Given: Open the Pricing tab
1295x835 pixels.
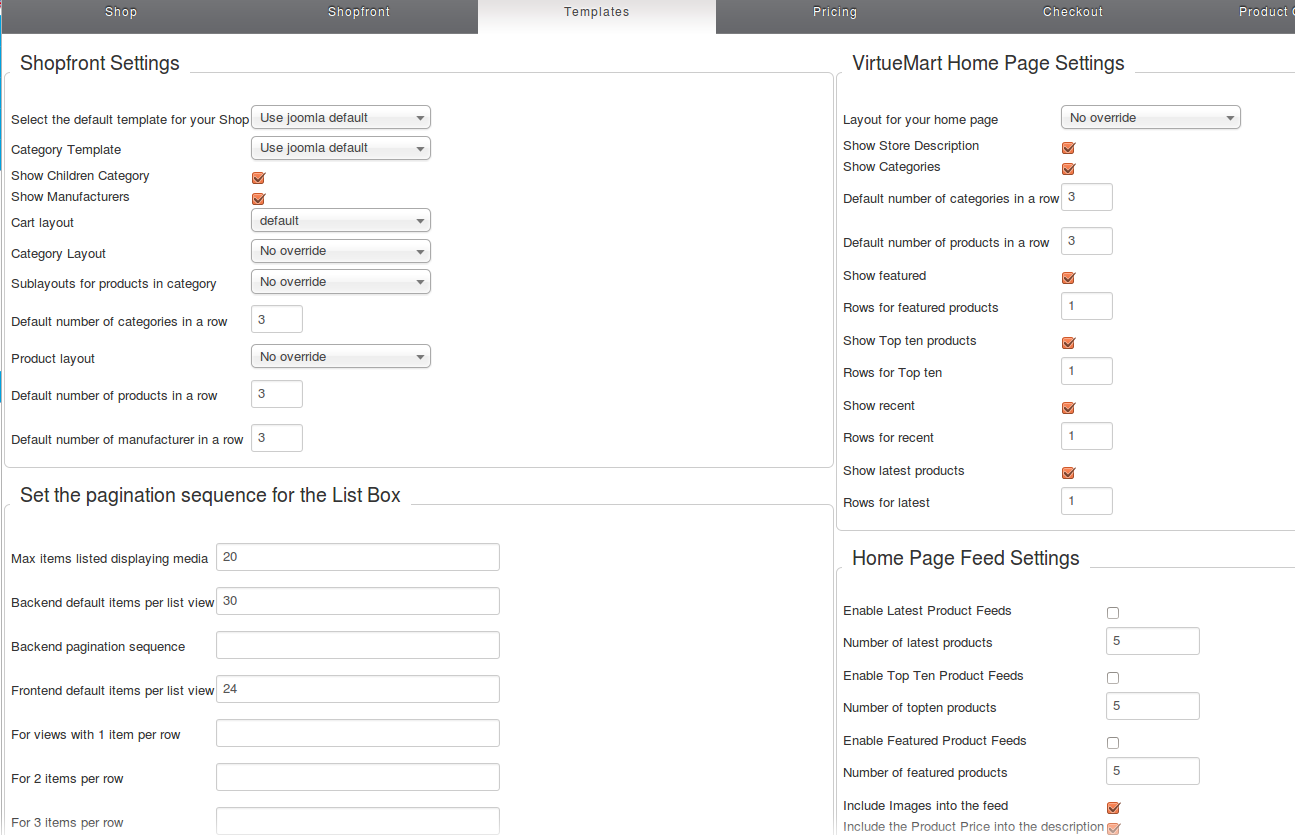Looking at the screenshot, I should 835,14.
